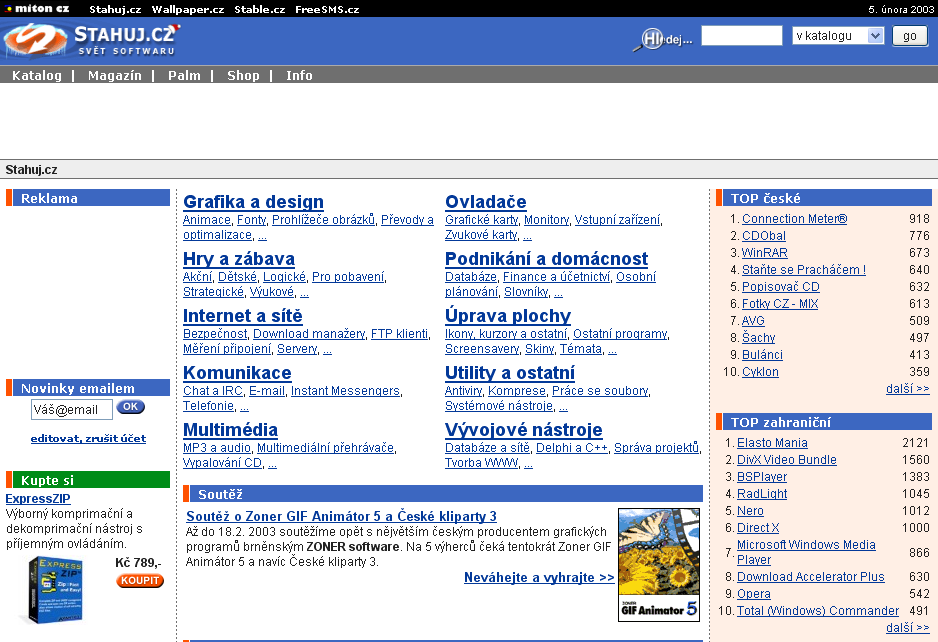Viewport: 938px width, 642px height.
Task: Click další under TOP české
Action: pyautogui.click(x=907, y=389)
